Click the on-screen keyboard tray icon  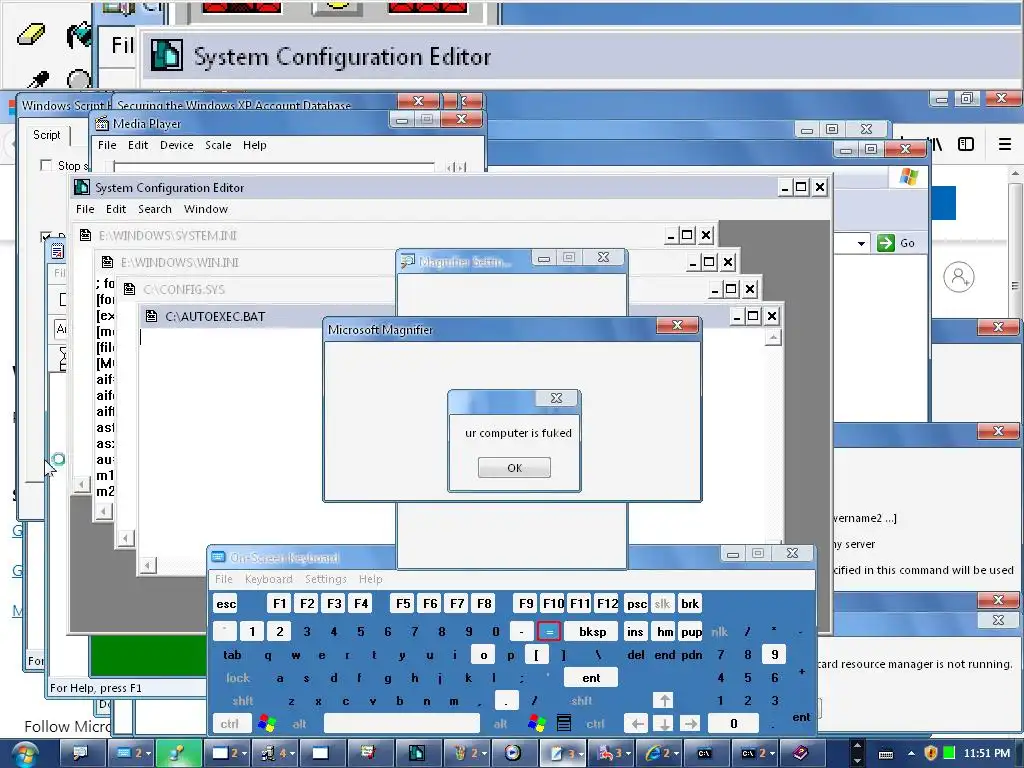pyautogui.click(x=886, y=754)
